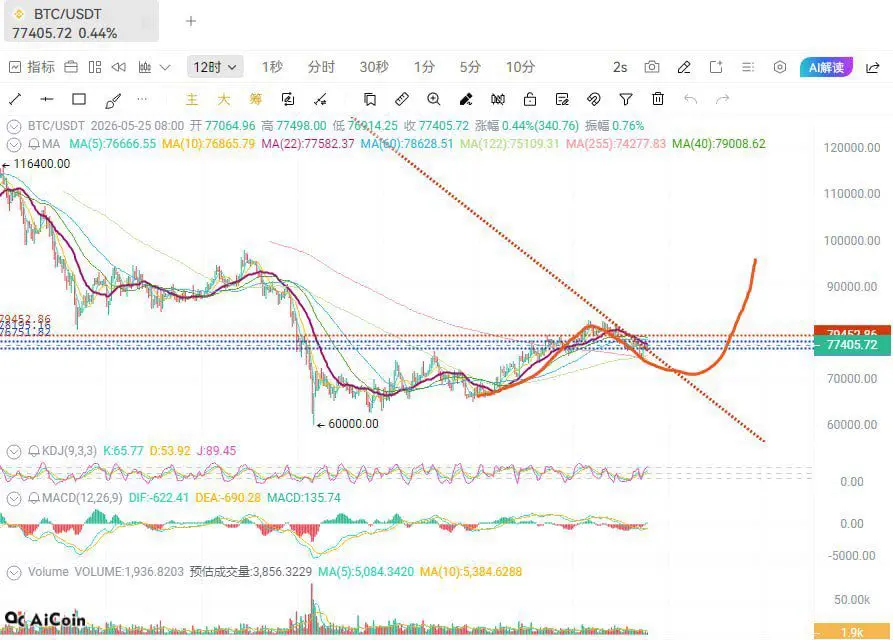Viewport: 893px width, 640px height.
Task: Collapse the KDJ indicator panel
Action: (14, 452)
